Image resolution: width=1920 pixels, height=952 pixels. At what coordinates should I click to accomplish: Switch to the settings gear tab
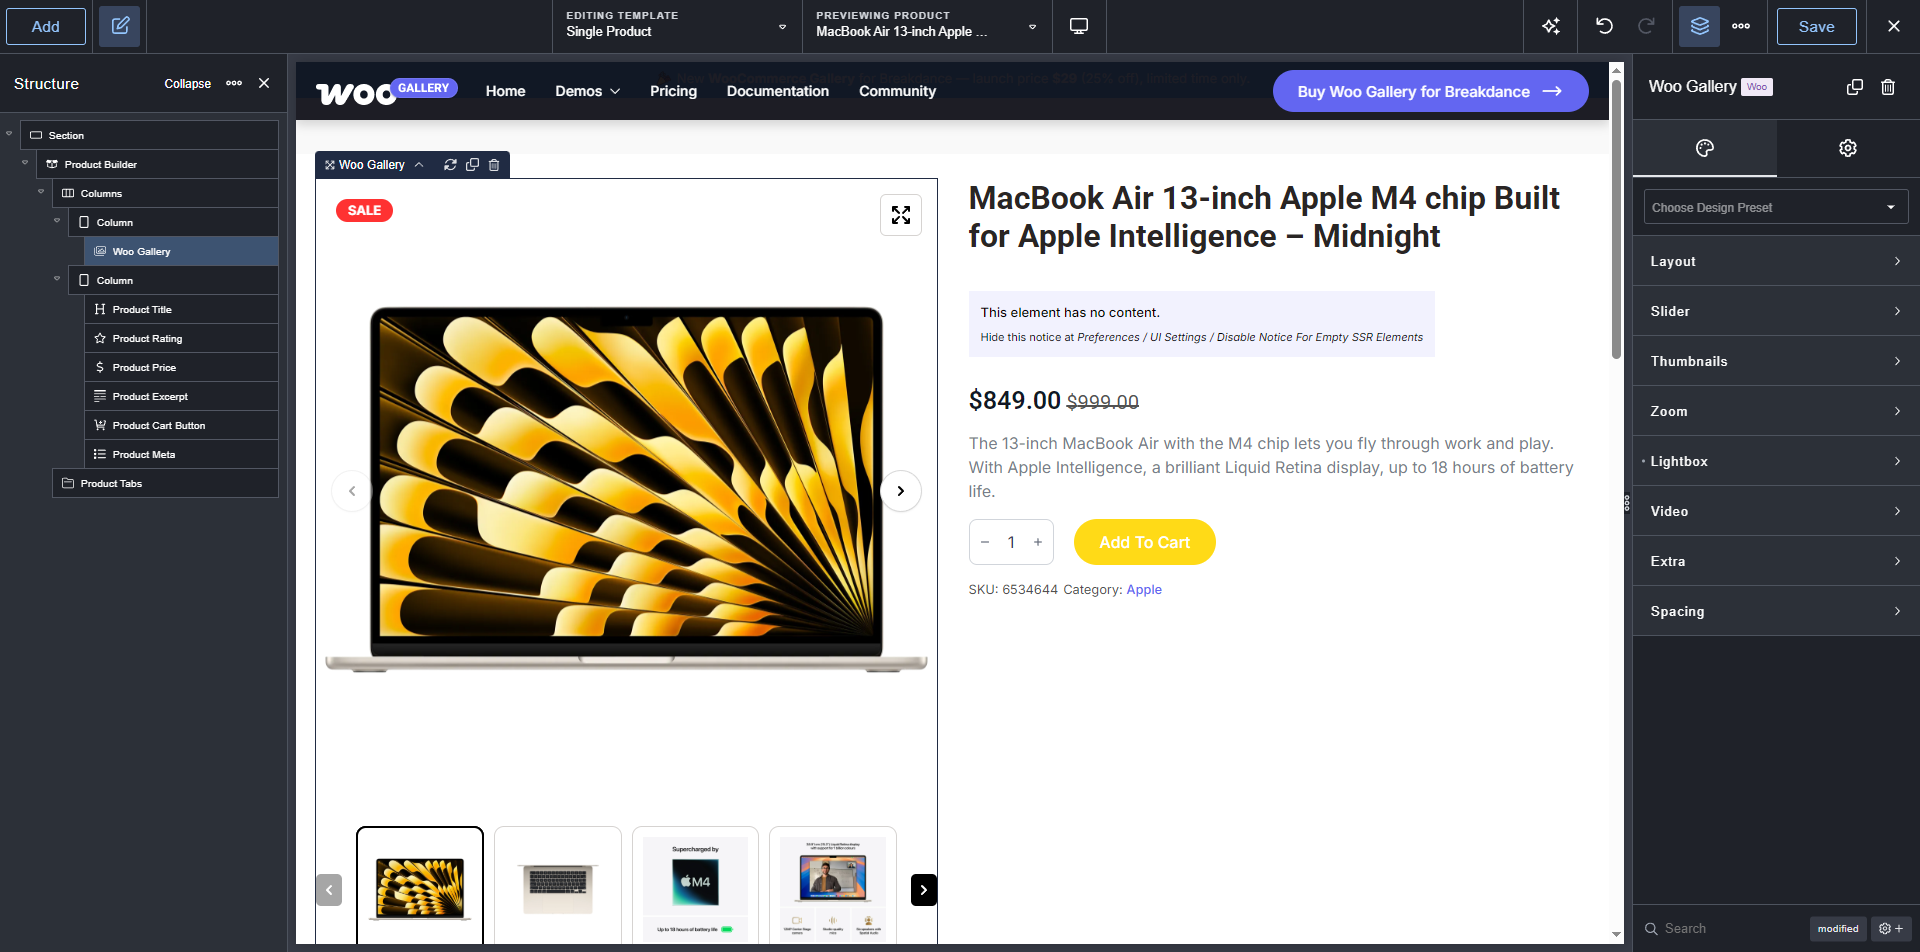coord(1848,148)
